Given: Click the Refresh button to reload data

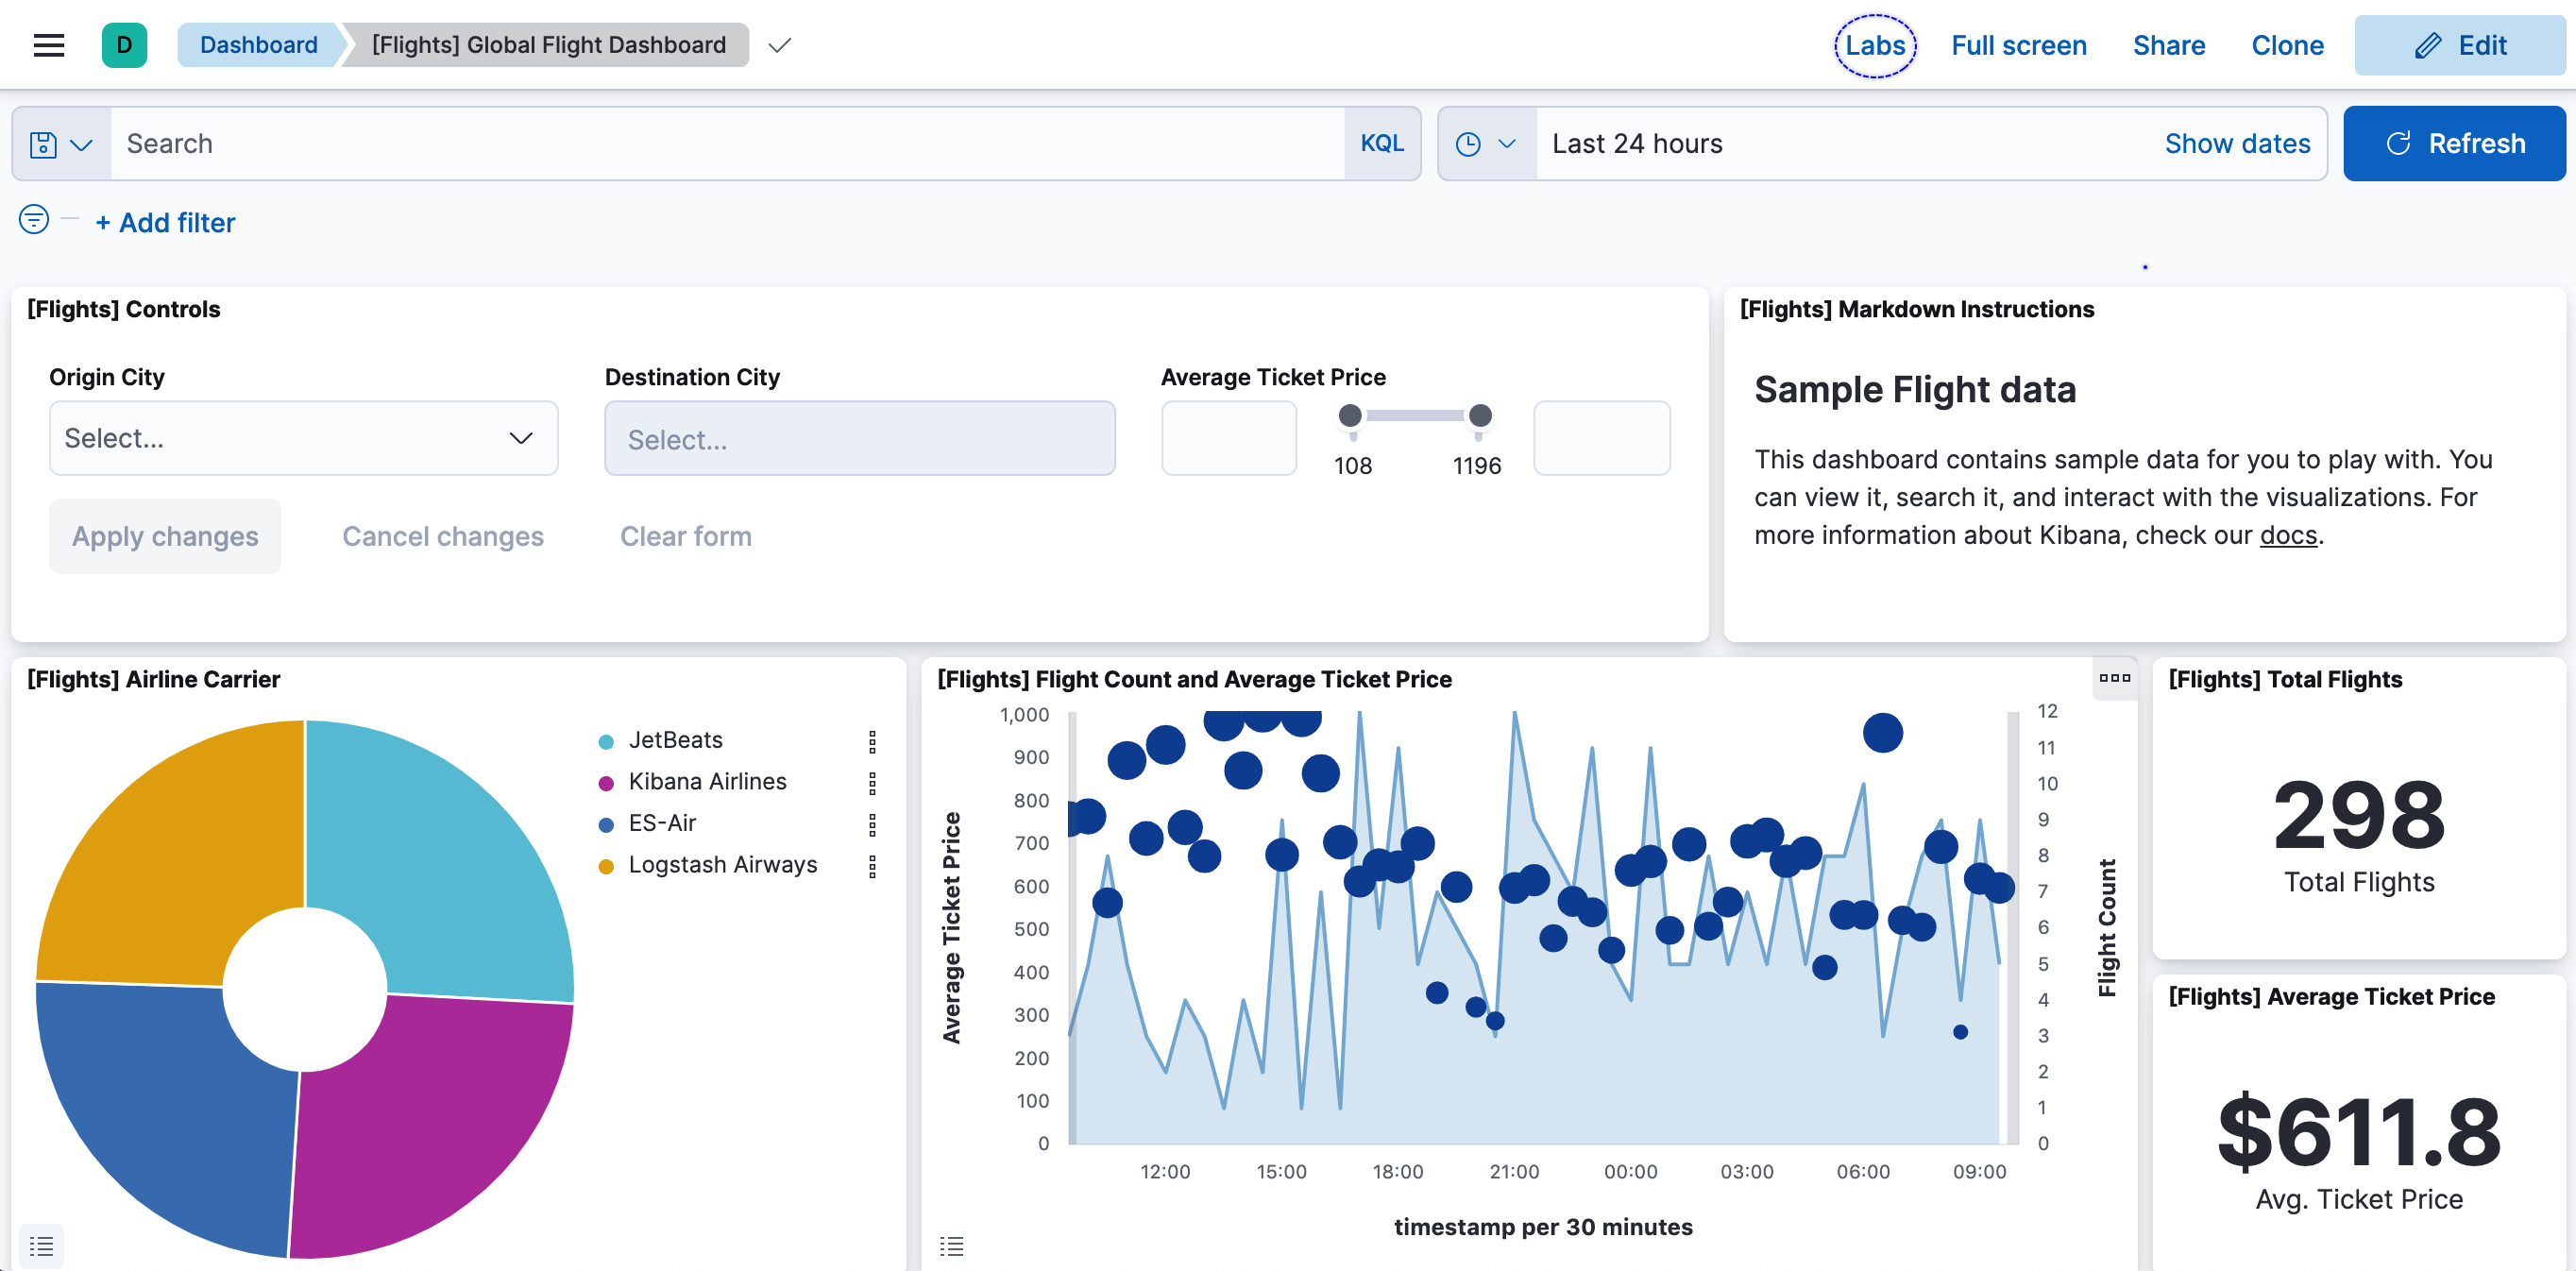Looking at the screenshot, I should tap(2453, 143).
